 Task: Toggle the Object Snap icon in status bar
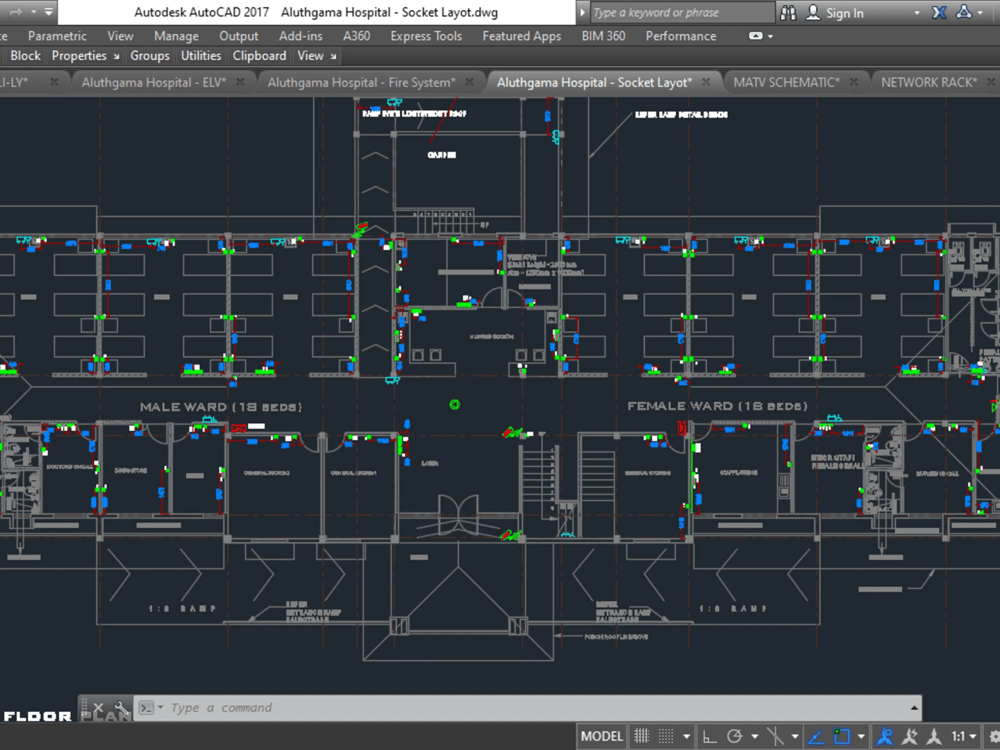tap(840, 737)
